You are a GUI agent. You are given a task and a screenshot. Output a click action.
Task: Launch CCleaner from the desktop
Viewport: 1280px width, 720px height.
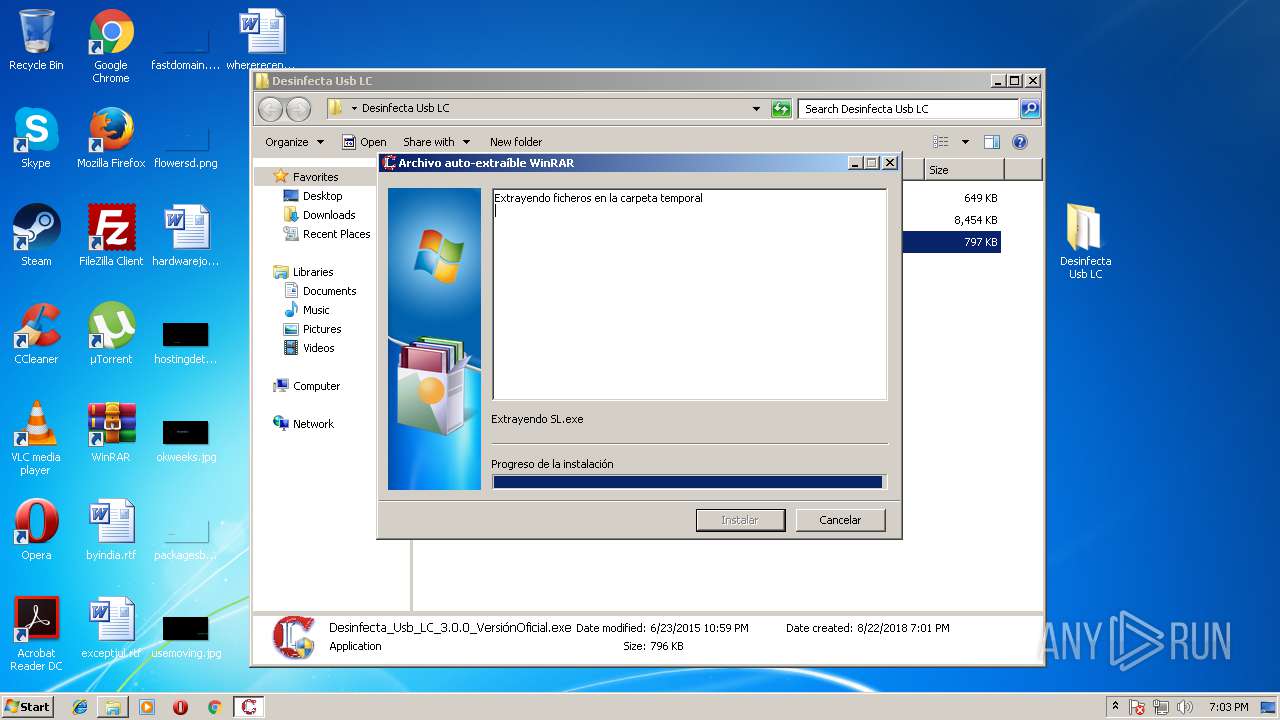tap(36, 334)
